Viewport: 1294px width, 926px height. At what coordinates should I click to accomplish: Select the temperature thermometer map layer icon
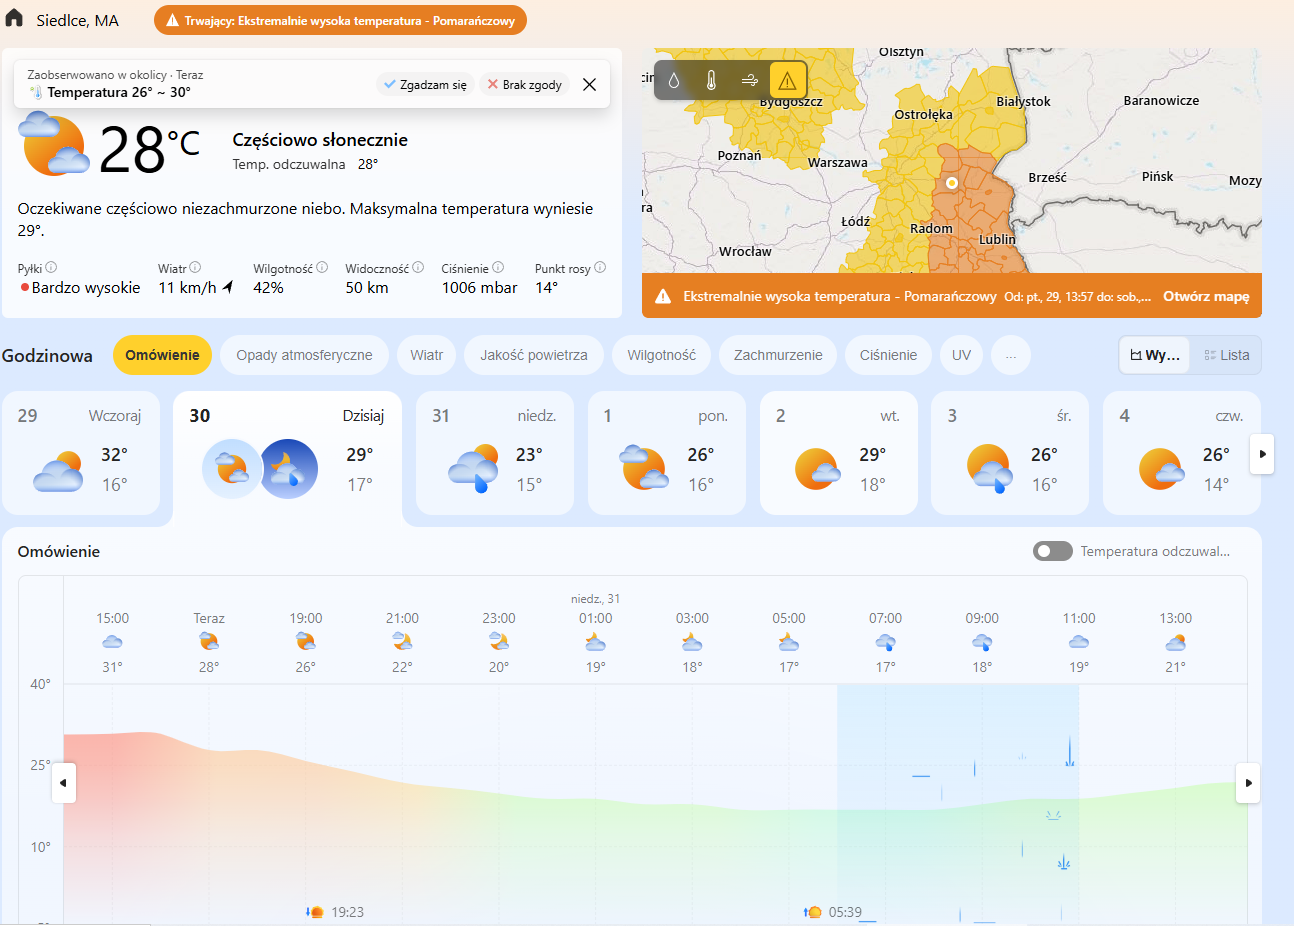click(x=711, y=81)
